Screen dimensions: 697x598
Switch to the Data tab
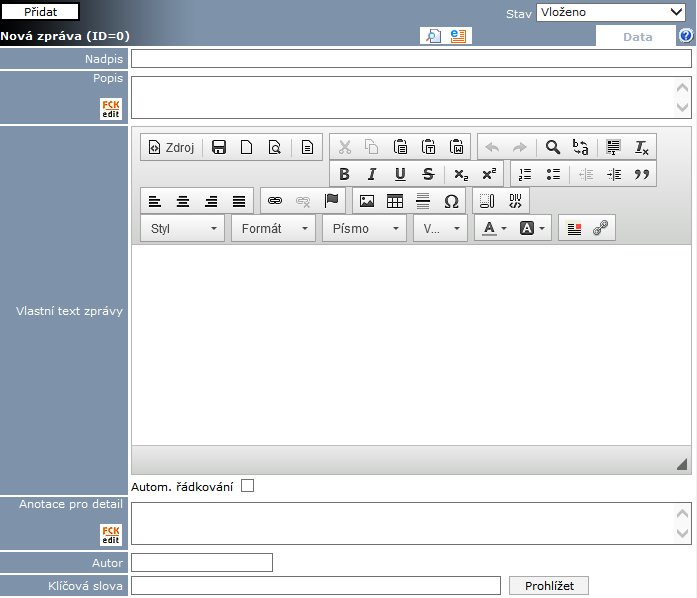coord(637,36)
